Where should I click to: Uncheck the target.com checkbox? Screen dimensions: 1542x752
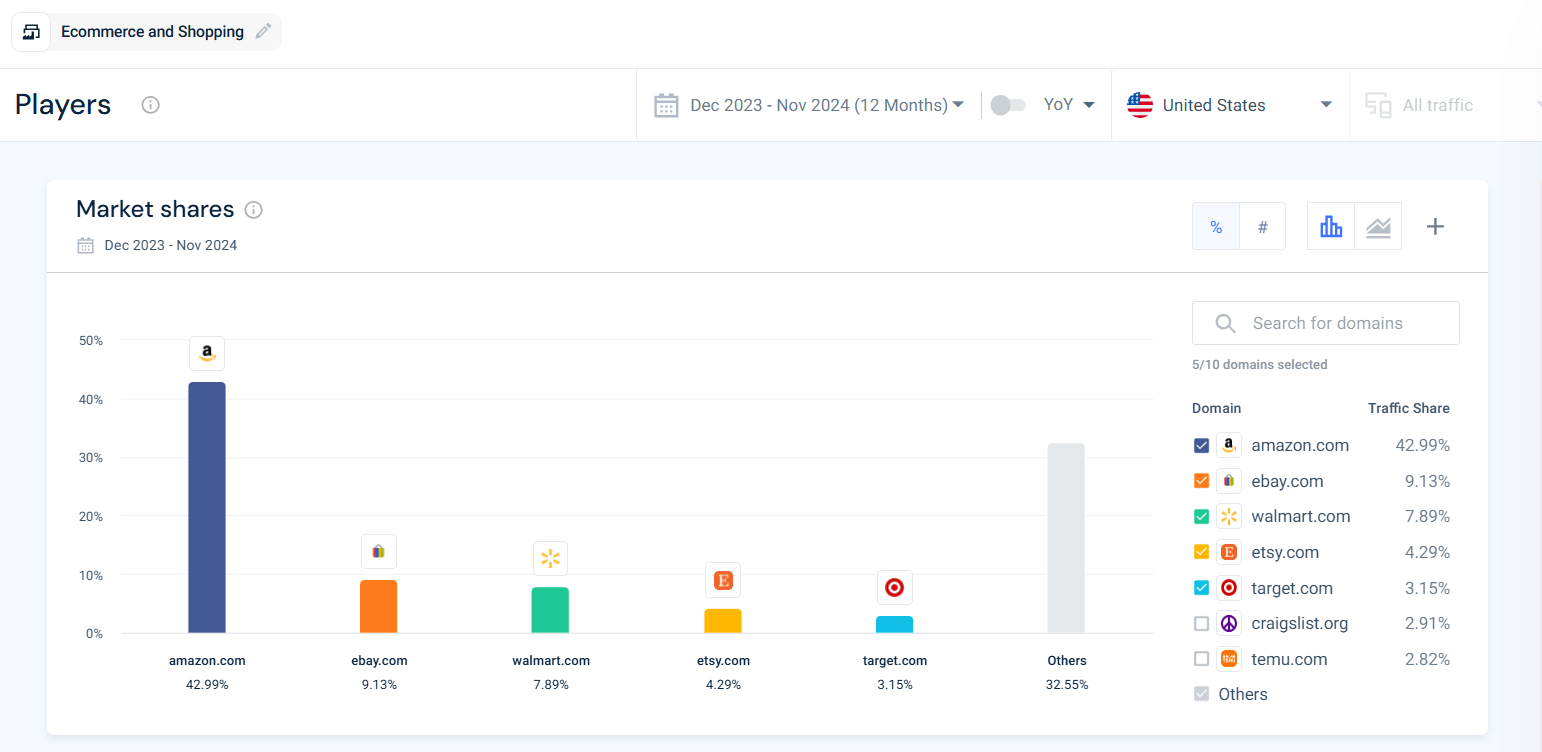tap(1202, 588)
